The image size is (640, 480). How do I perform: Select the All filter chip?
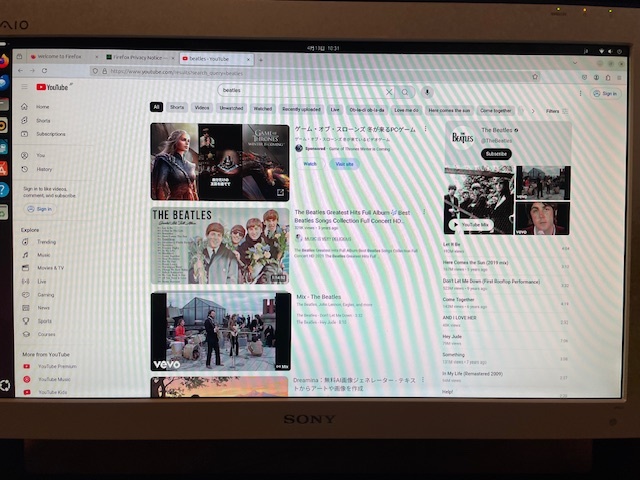pos(156,107)
